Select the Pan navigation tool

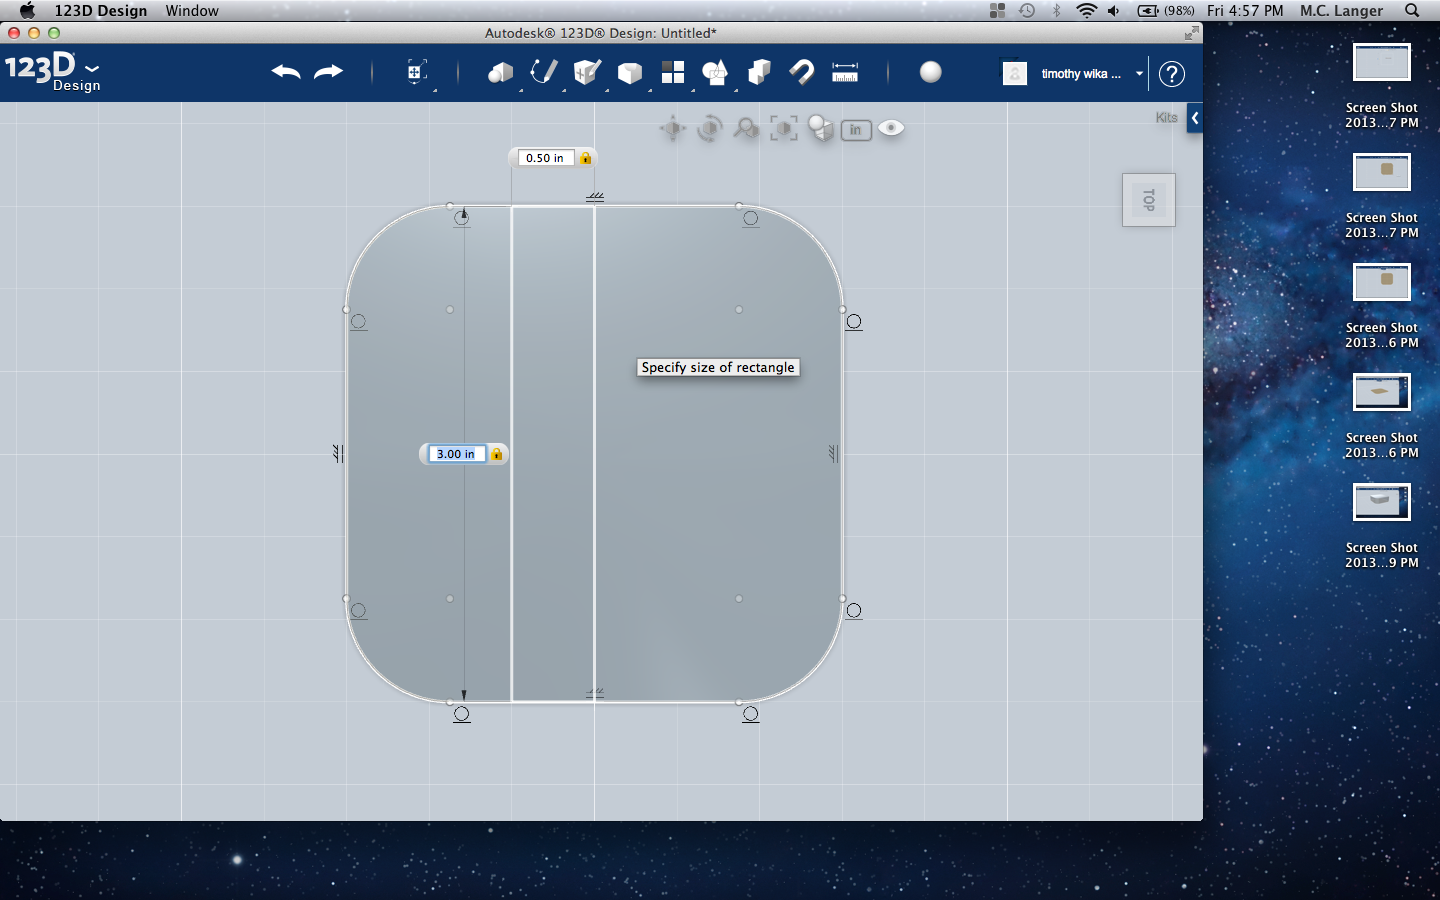click(x=673, y=128)
